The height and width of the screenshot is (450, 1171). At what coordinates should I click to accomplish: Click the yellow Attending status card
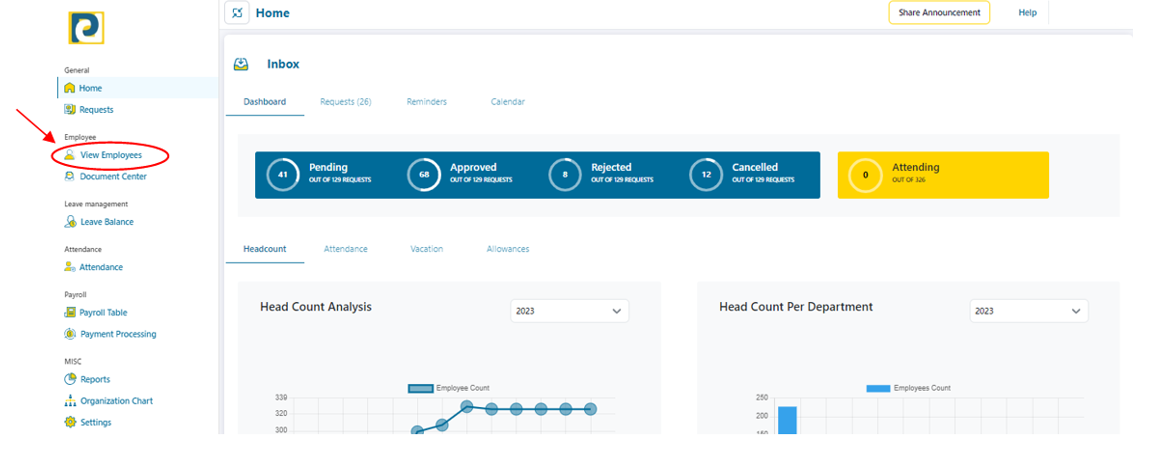tap(942, 175)
